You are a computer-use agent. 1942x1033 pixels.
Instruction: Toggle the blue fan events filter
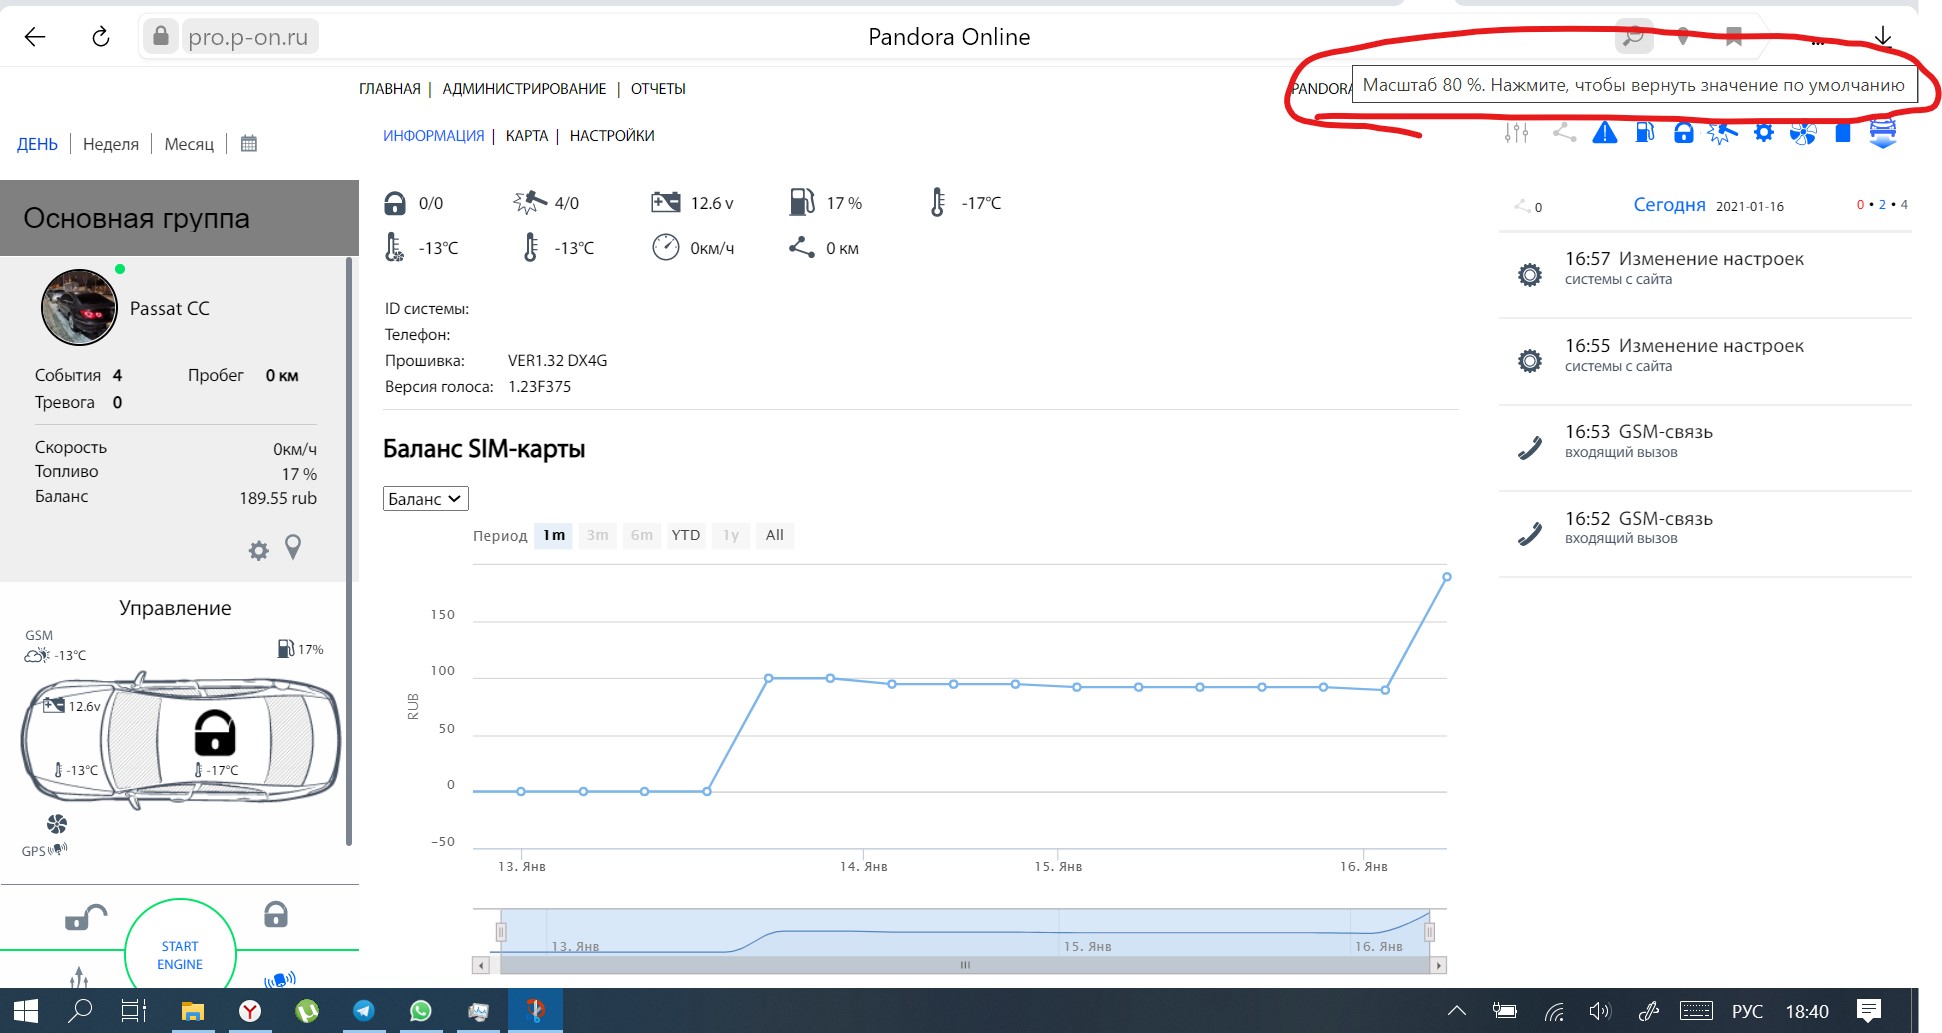click(x=1803, y=134)
